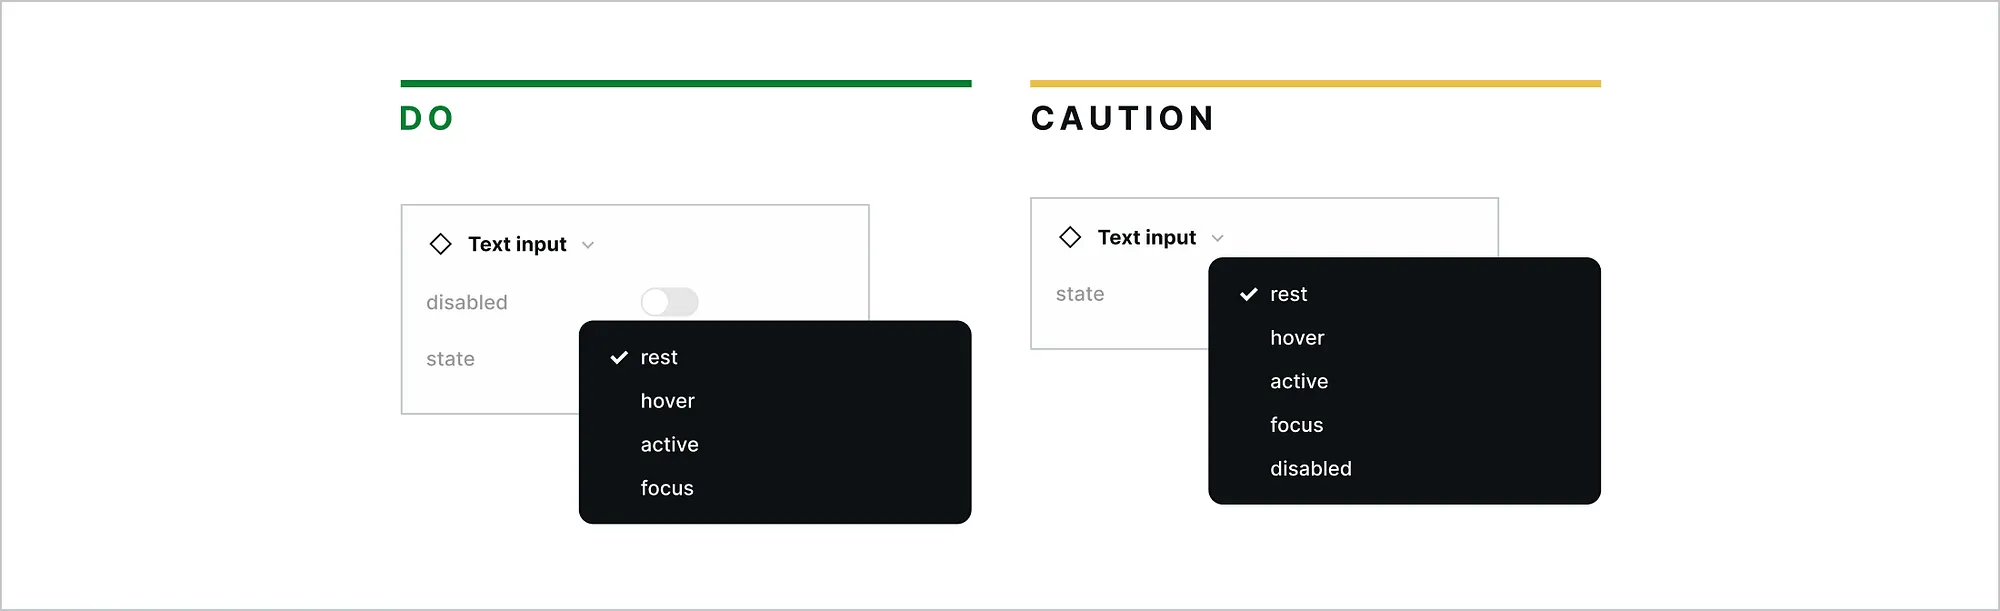This screenshot has height=611, width=2000.
Task: Select disabled in the CAUTION state menu
Action: click(x=1310, y=469)
